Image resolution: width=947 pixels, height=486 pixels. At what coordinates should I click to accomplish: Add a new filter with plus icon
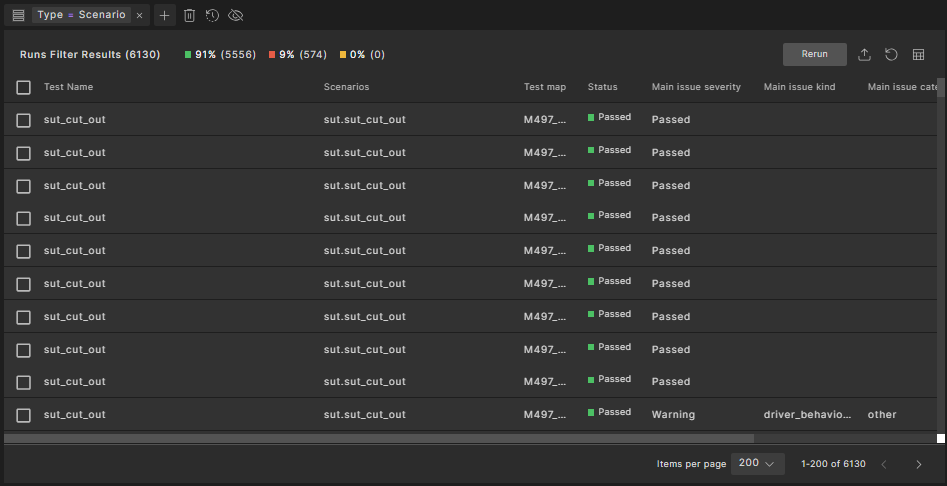click(x=165, y=15)
